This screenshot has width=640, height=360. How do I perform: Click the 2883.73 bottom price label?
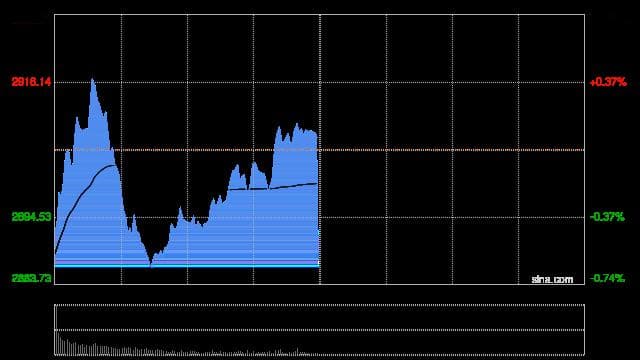31,278
